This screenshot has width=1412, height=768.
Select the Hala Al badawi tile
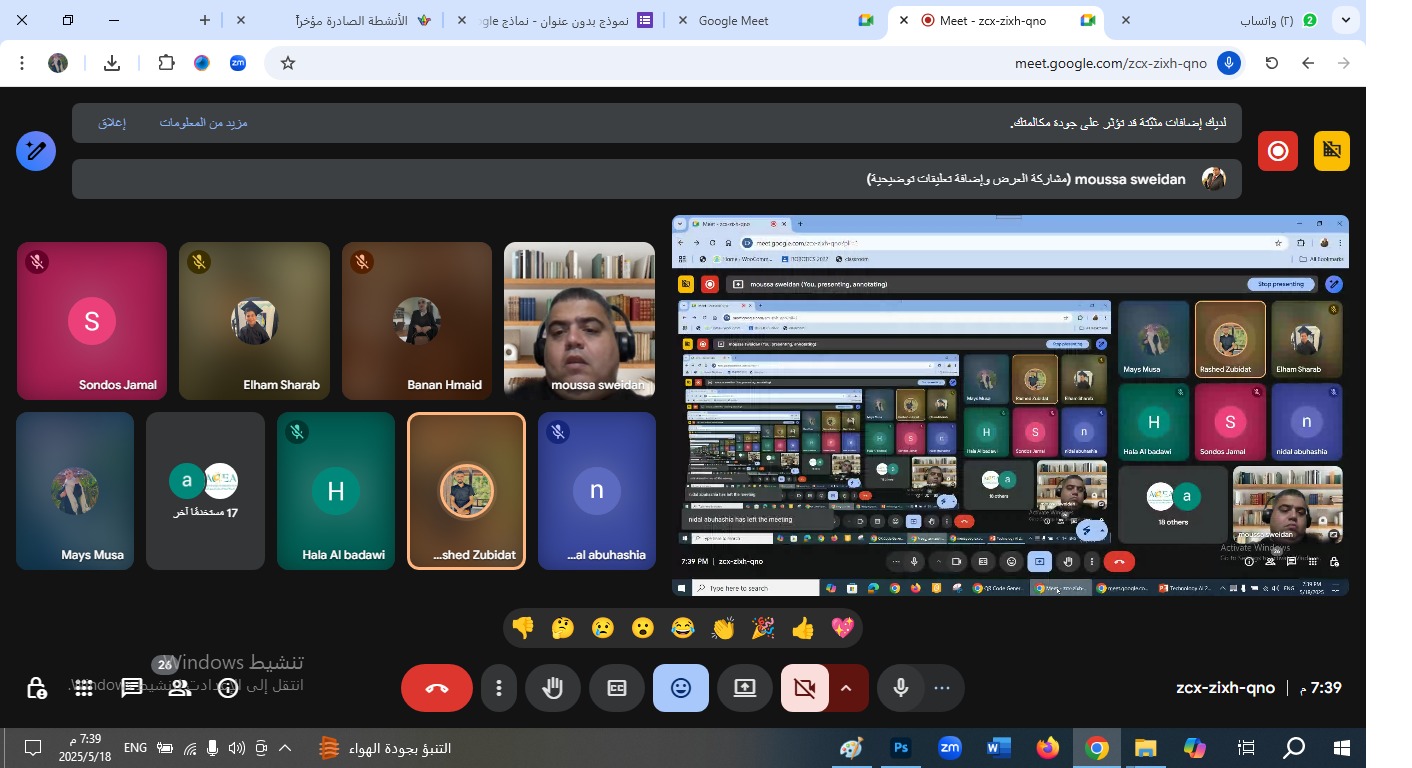pos(336,491)
